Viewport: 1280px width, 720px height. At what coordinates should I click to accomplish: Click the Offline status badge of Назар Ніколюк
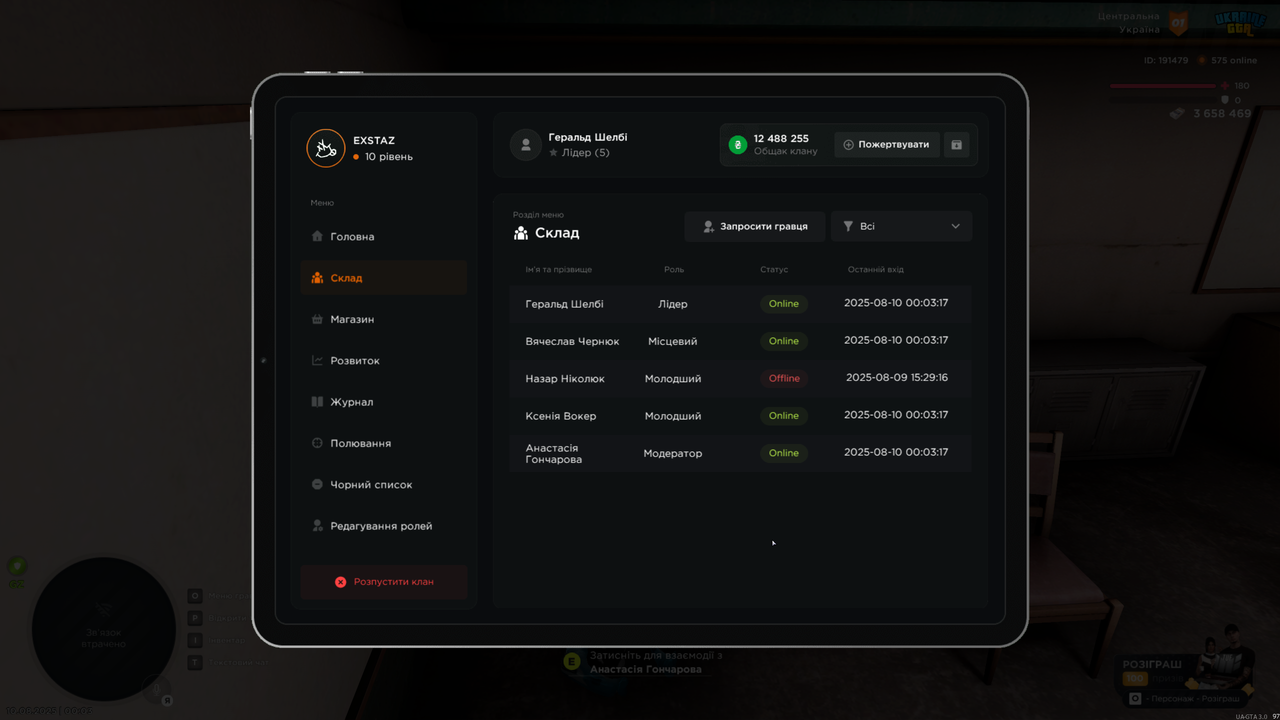(x=784, y=378)
